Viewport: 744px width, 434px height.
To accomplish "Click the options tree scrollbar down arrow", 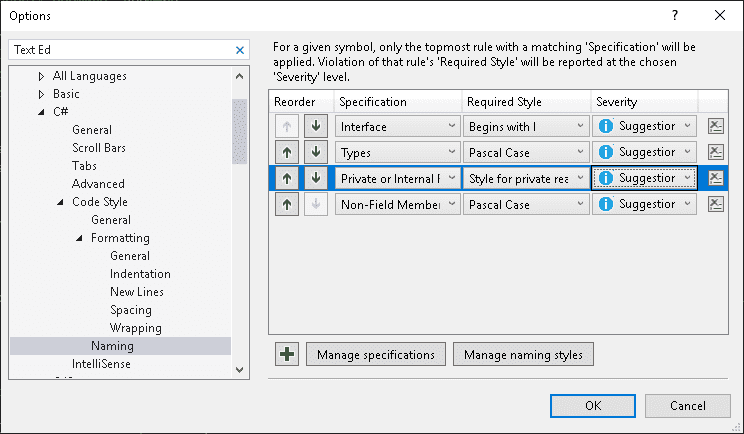I will tap(240, 370).
